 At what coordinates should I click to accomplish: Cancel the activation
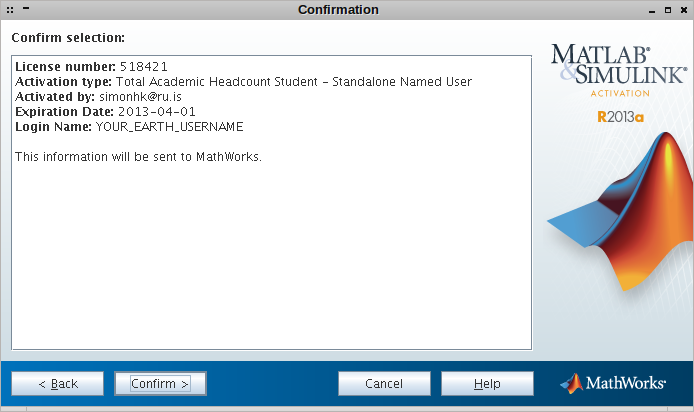pyautogui.click(x=384, y=383)
